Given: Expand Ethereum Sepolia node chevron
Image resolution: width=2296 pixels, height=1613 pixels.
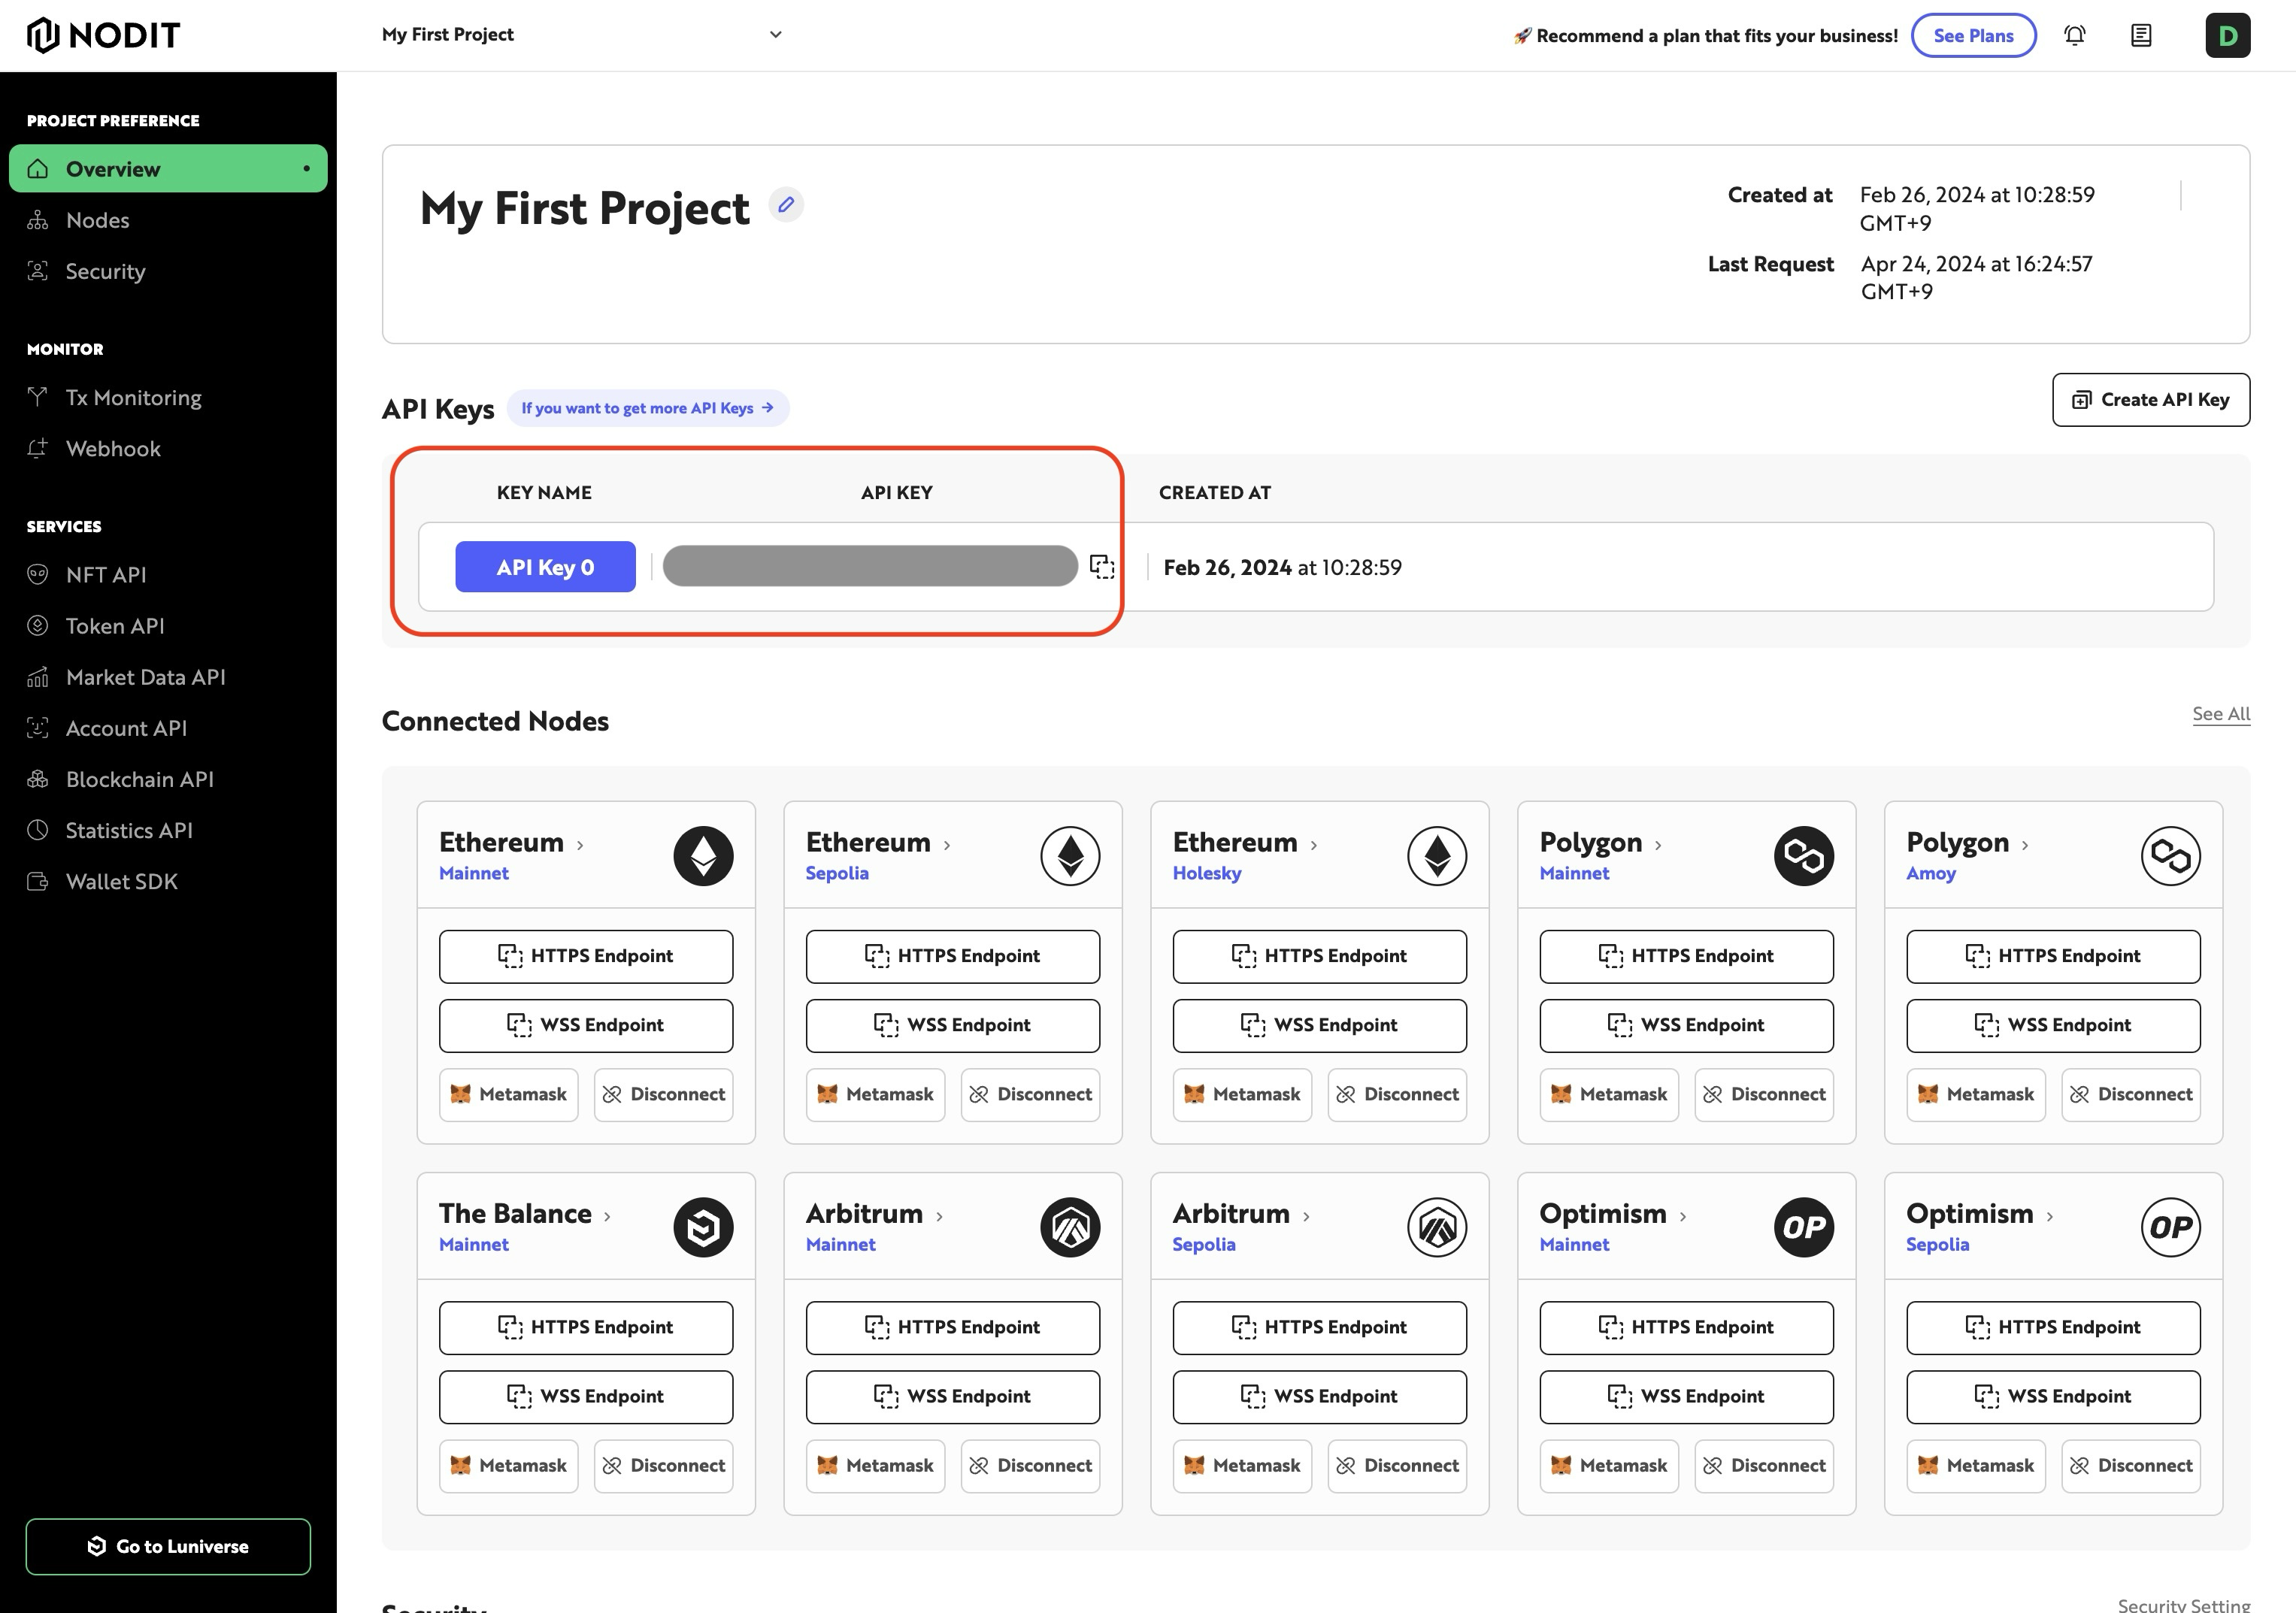Looking at the screenshot, I should click(x=947, y=845).
